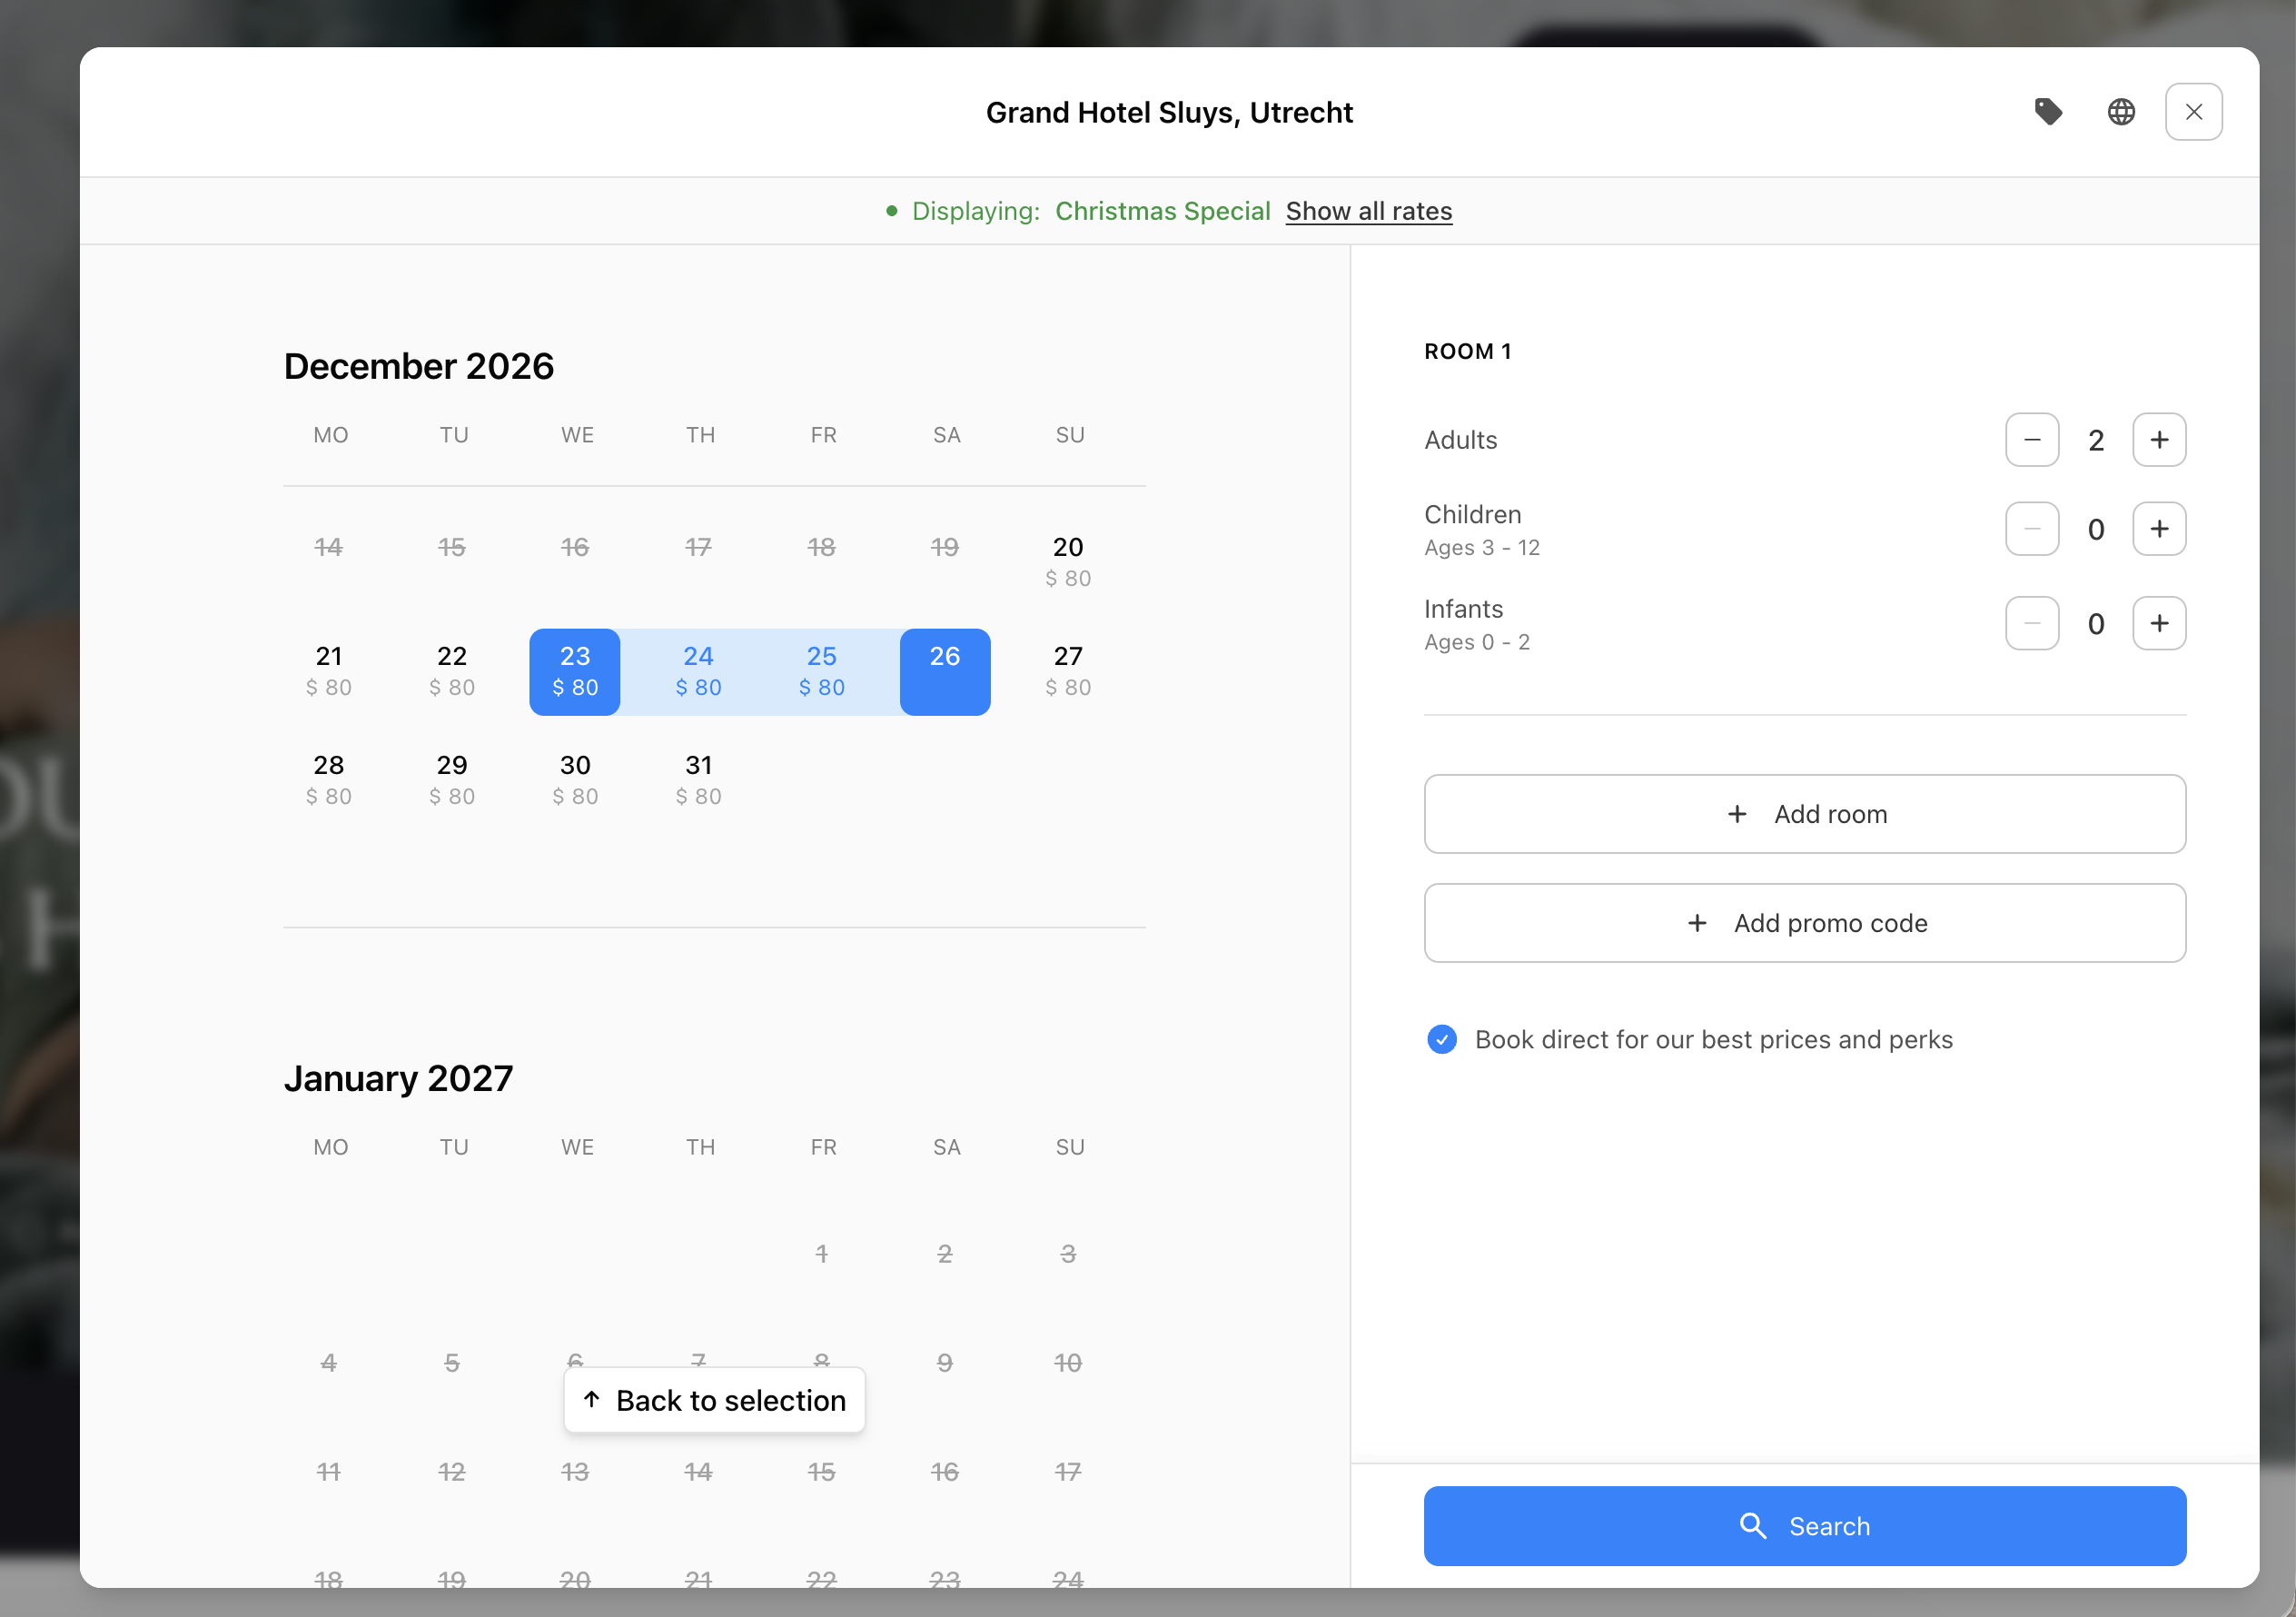Click the Christmas Special rate label
The image size is (2296, 1617).
1162,211
